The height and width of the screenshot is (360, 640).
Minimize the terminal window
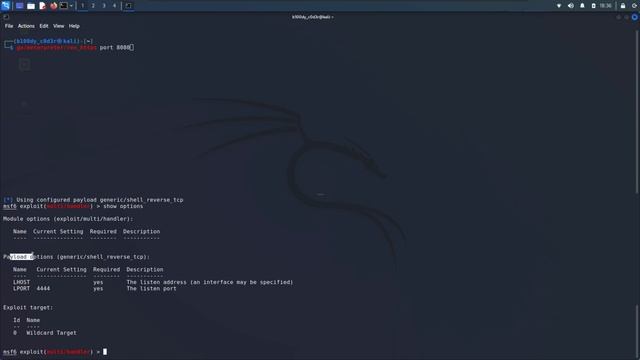pos(619,17)
